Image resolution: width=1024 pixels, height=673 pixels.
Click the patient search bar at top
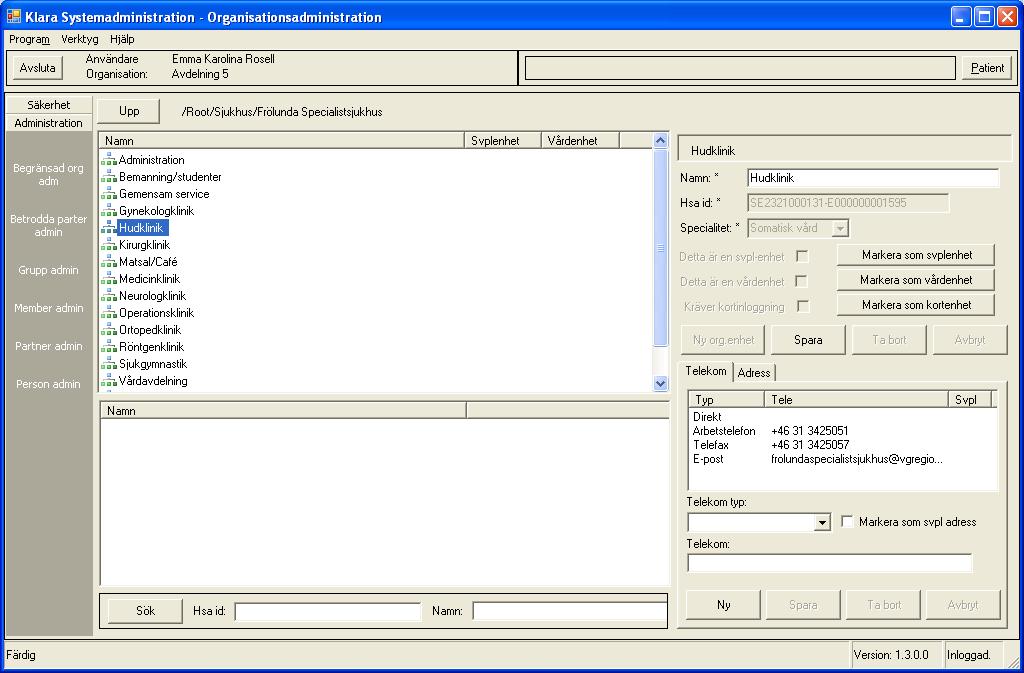741,68
